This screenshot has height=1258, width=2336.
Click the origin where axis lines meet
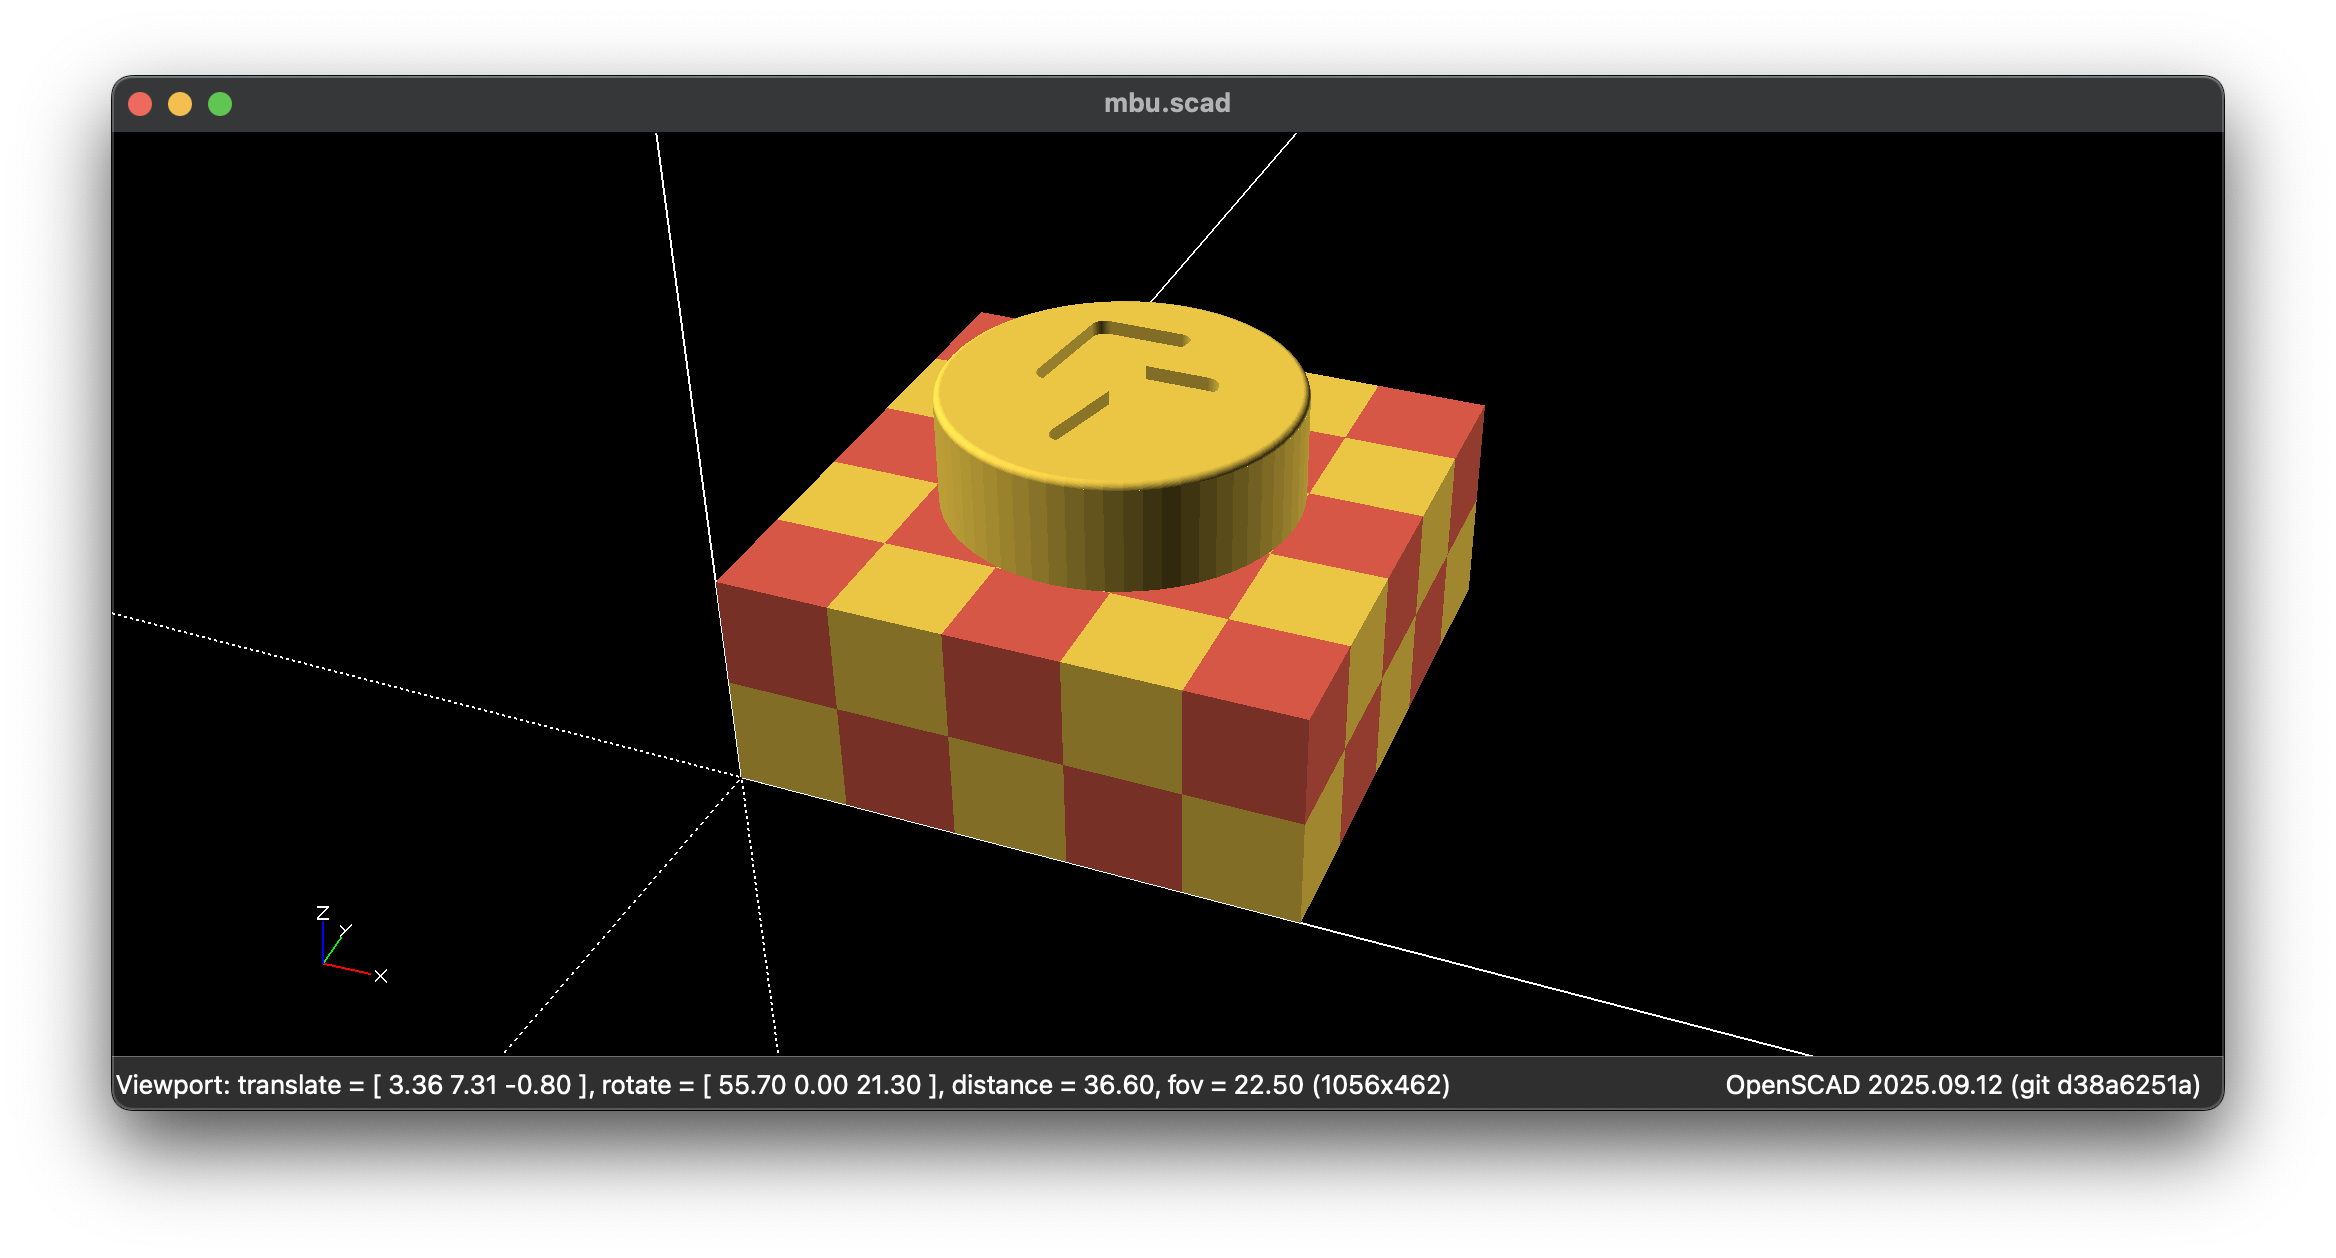[741, 778]
